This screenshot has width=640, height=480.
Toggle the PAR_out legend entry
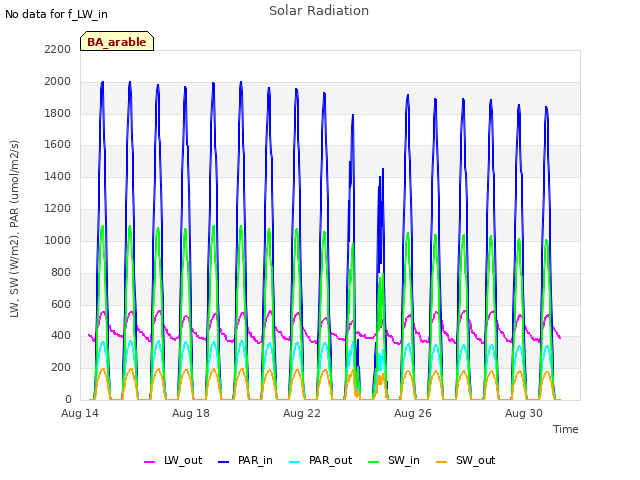pyautogui.click(x=320, y=461)
